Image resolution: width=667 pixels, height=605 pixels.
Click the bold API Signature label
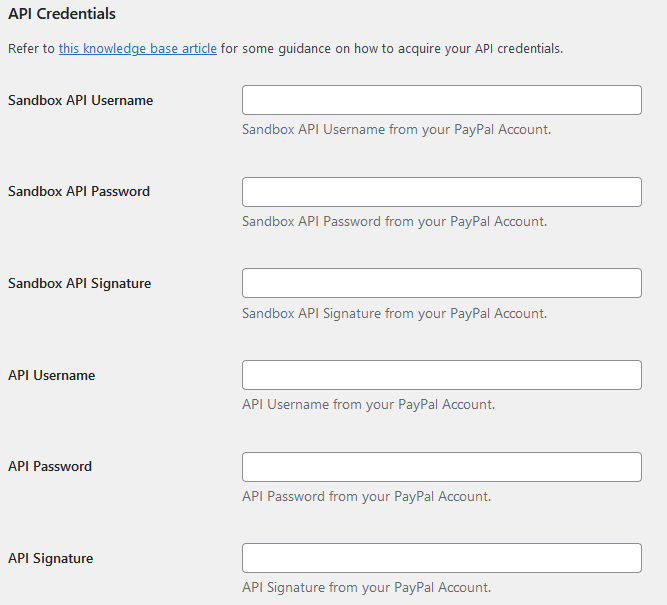click(x=50, y=558)
